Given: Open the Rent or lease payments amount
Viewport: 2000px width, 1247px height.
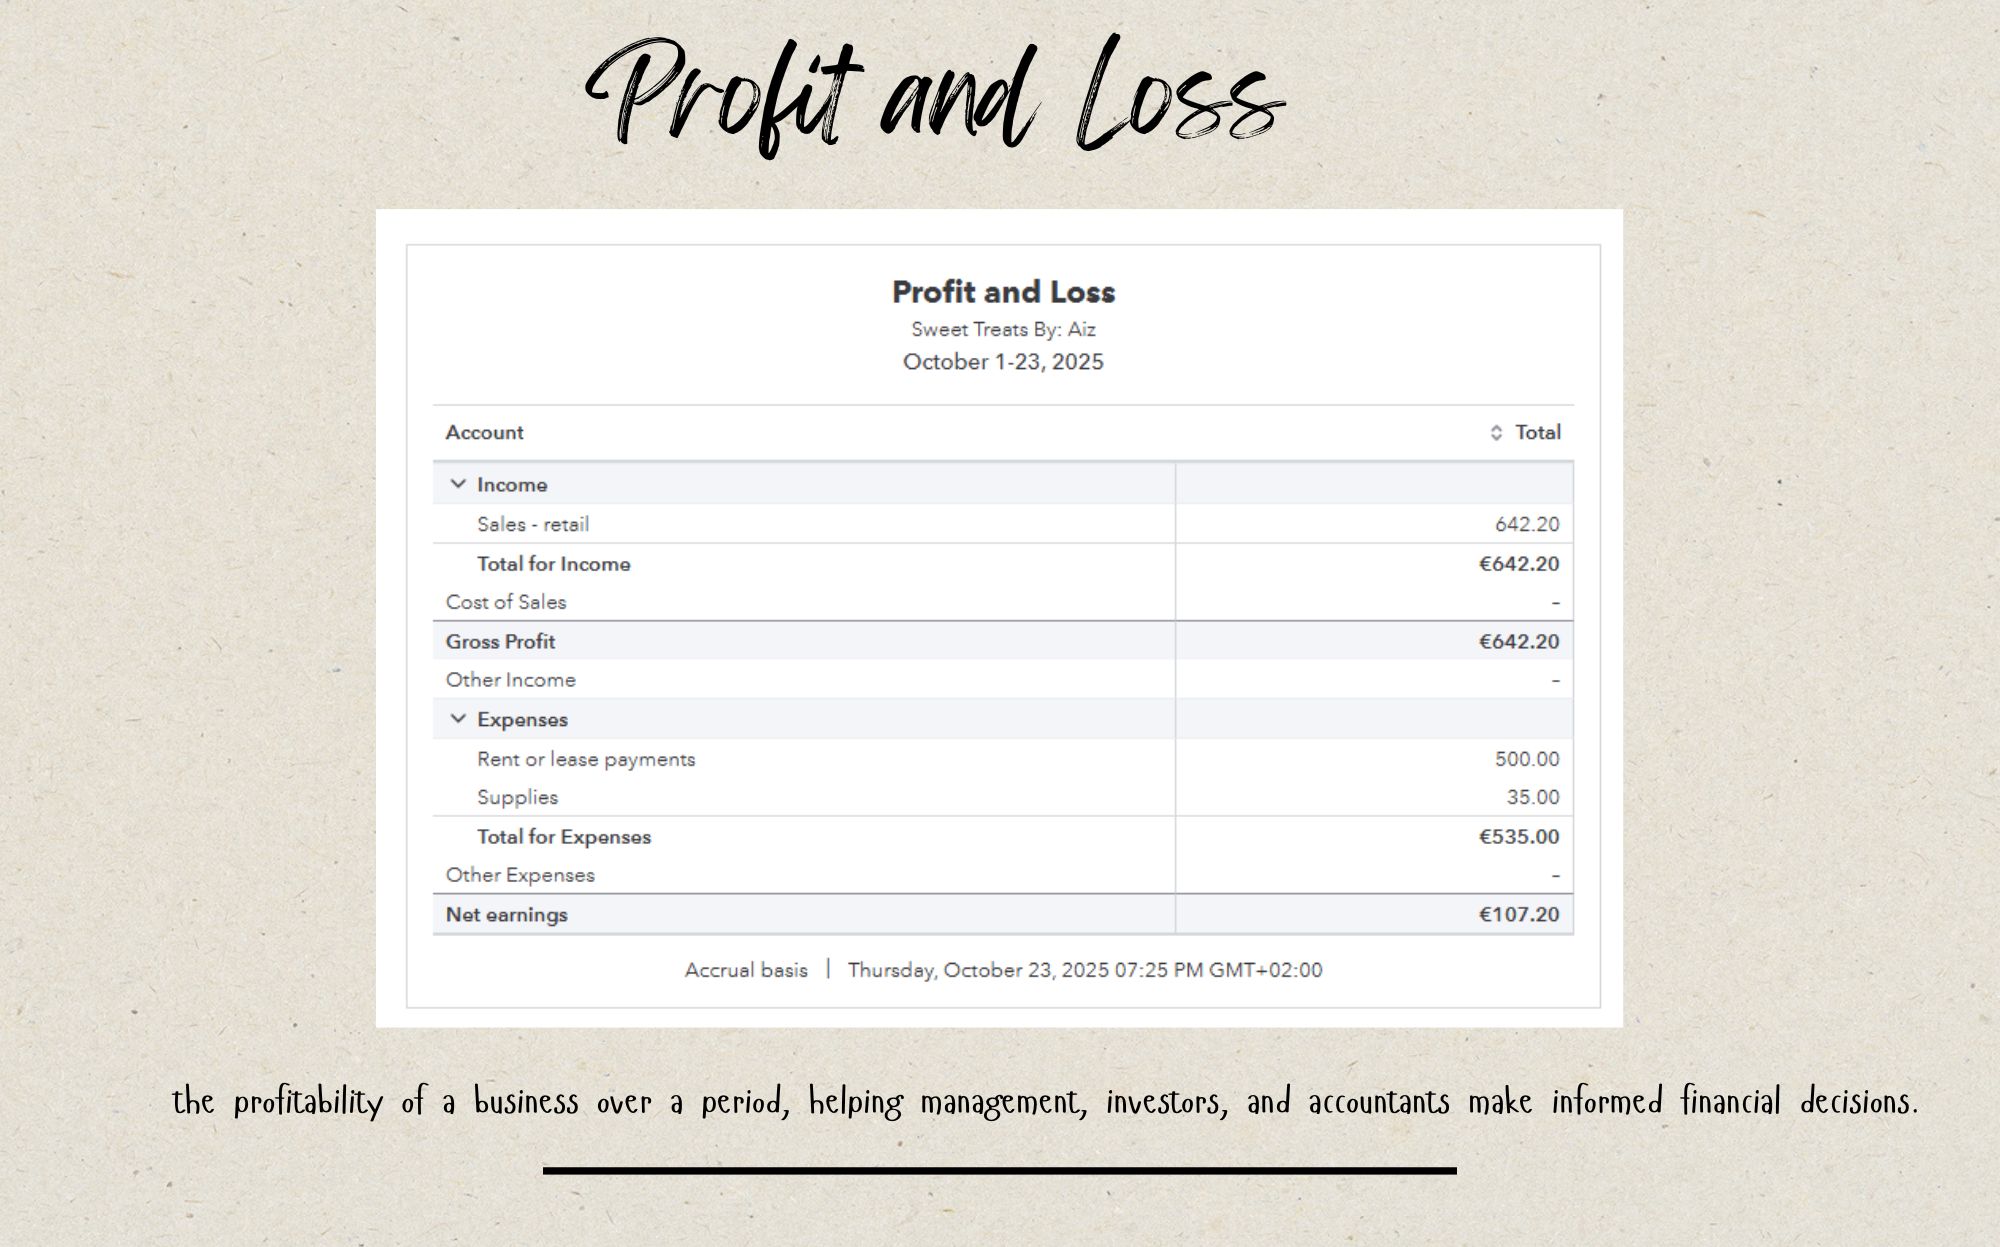Looking at the screenshot, I should pos(1526,759).
